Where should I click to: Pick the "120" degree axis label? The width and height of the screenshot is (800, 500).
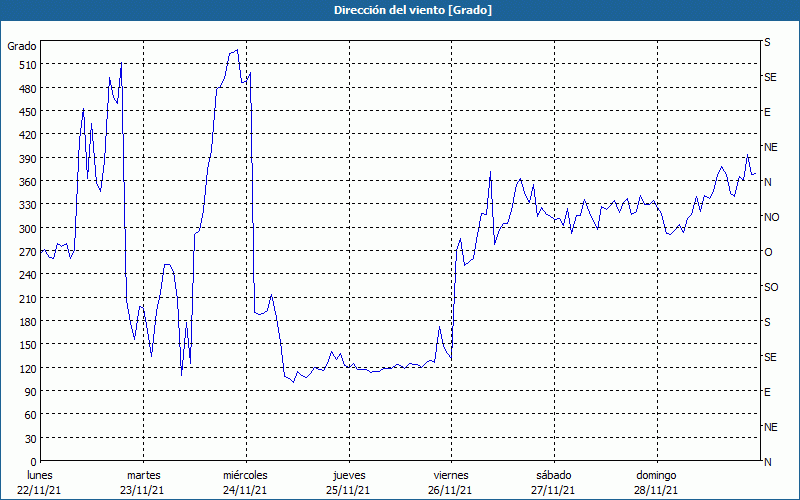27,368
